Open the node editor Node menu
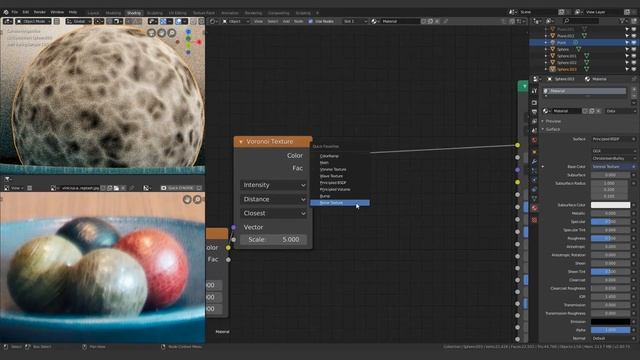Image resolution: width=640 pixels, height=360 pixels. (298, 21)
